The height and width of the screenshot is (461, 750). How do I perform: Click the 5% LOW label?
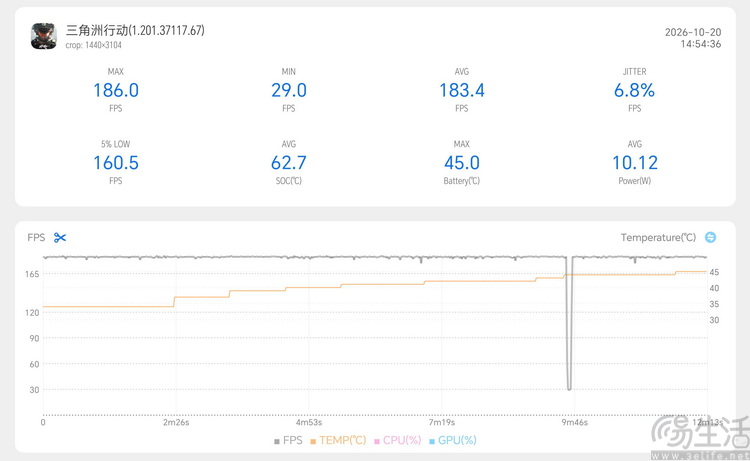coord(116,144)
